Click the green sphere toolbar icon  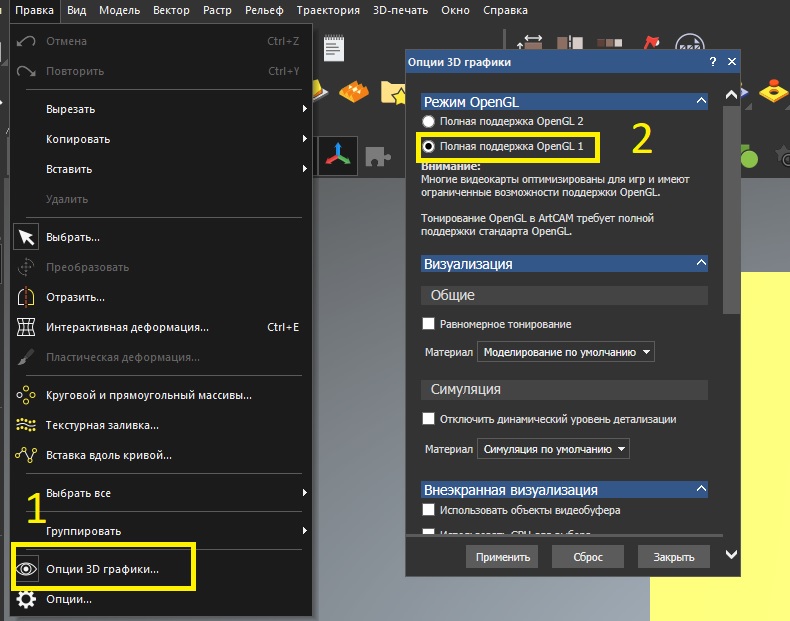click(x=749, y=156)
